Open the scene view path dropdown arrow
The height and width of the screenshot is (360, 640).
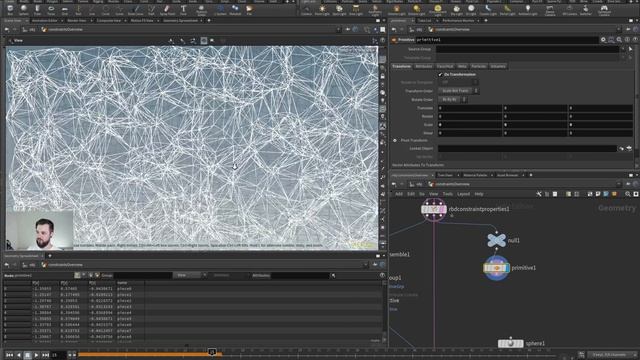pos(338,29)
